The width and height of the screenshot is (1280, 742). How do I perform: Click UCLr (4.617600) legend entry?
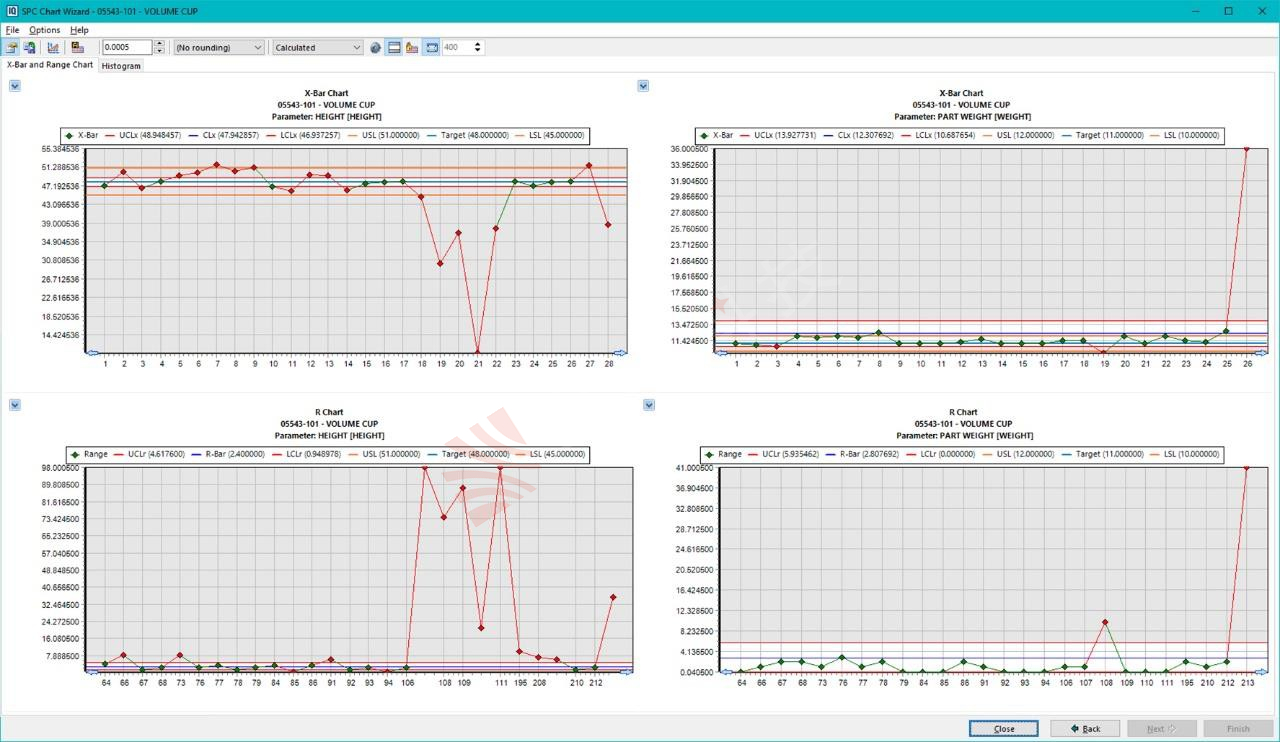[149, 454]
